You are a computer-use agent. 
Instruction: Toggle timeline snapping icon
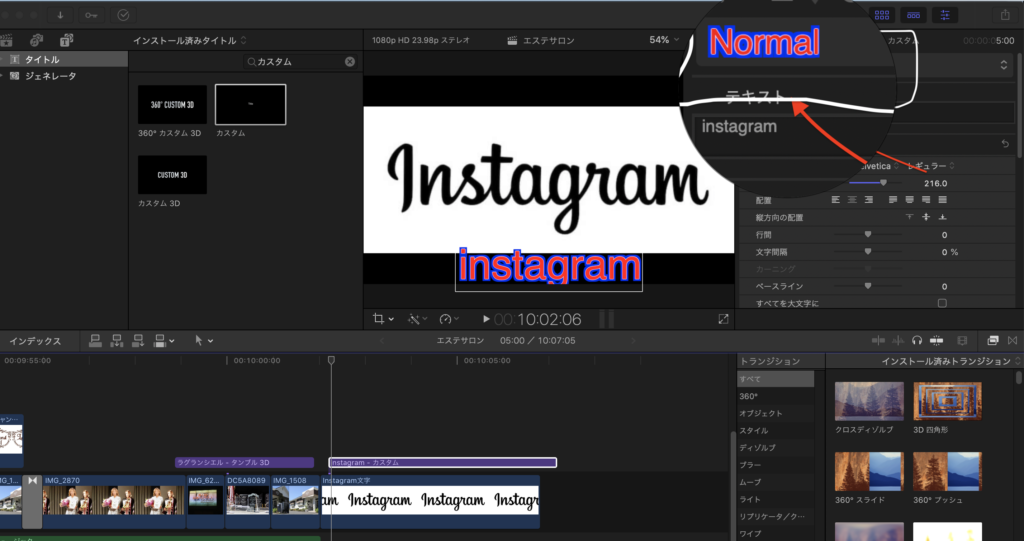[x=936, y=340]
